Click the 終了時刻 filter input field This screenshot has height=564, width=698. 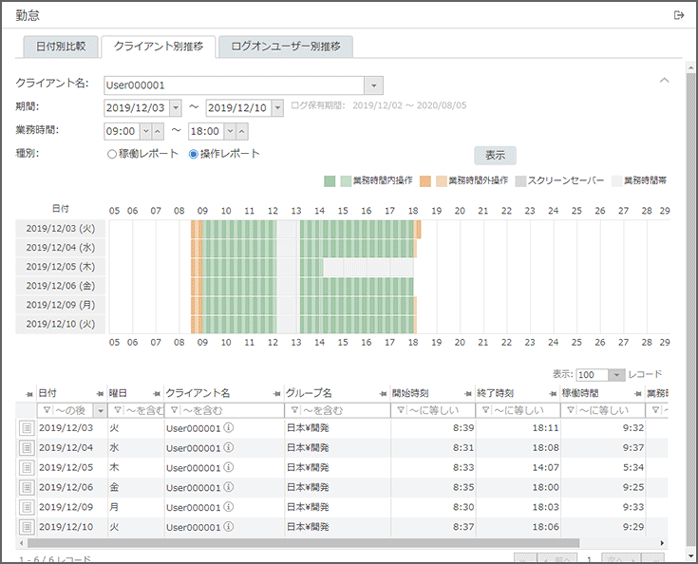527,410
